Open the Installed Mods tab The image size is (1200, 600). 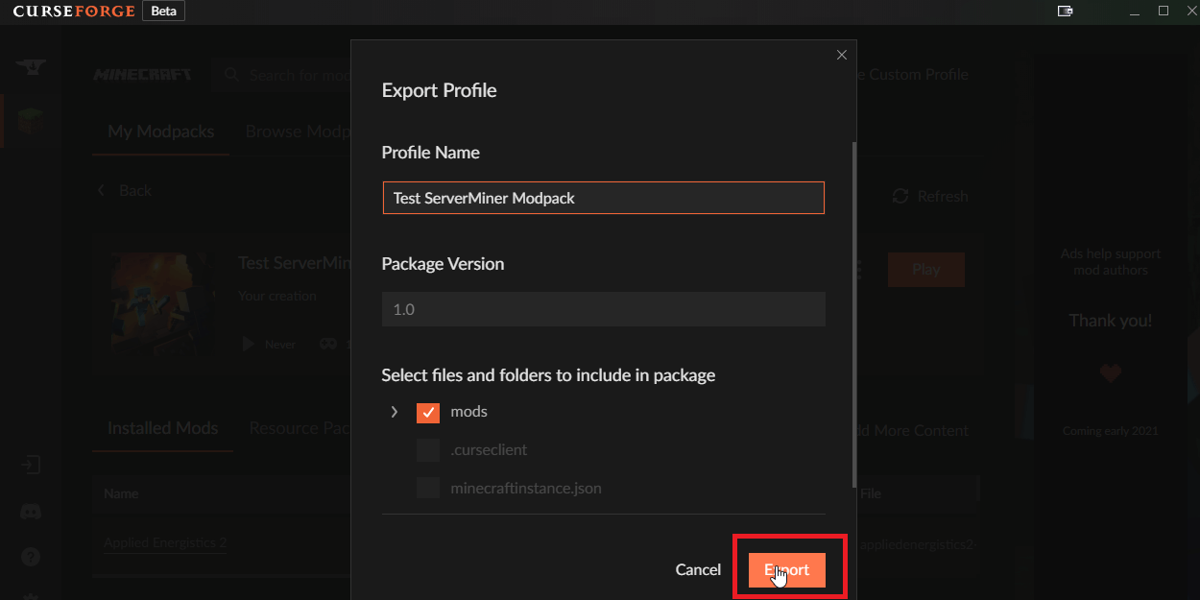[x=163, y=428]
